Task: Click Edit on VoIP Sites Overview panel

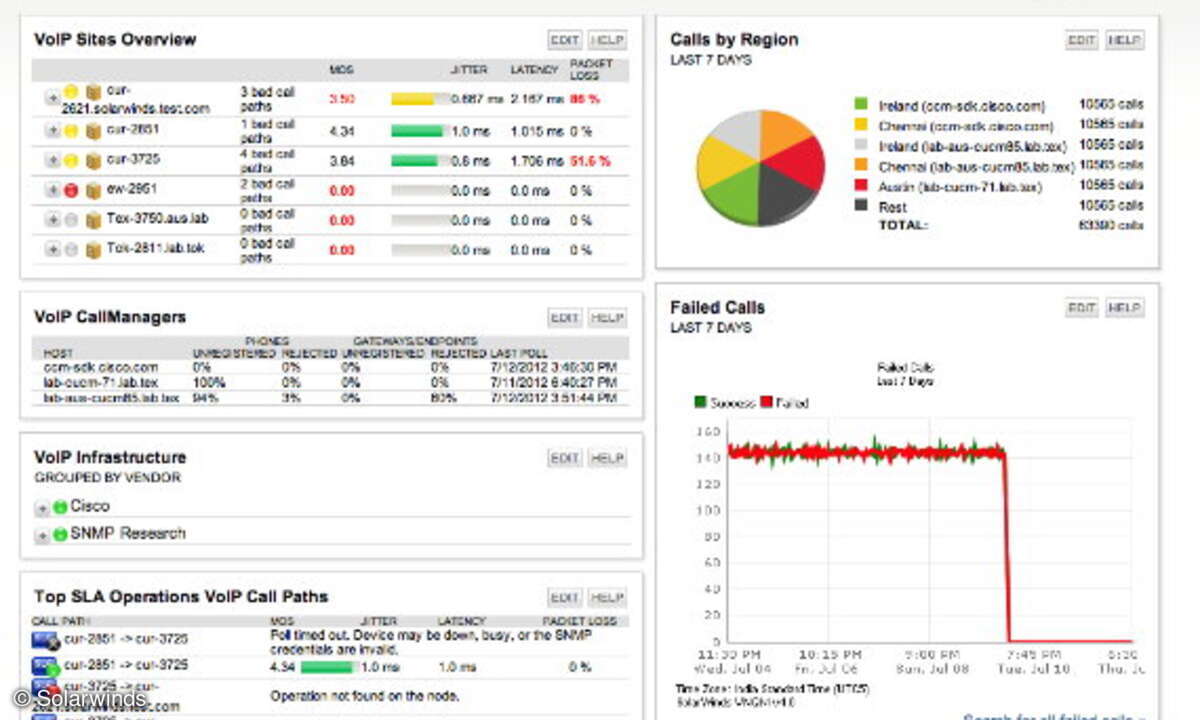Action: tap(564, 40)
